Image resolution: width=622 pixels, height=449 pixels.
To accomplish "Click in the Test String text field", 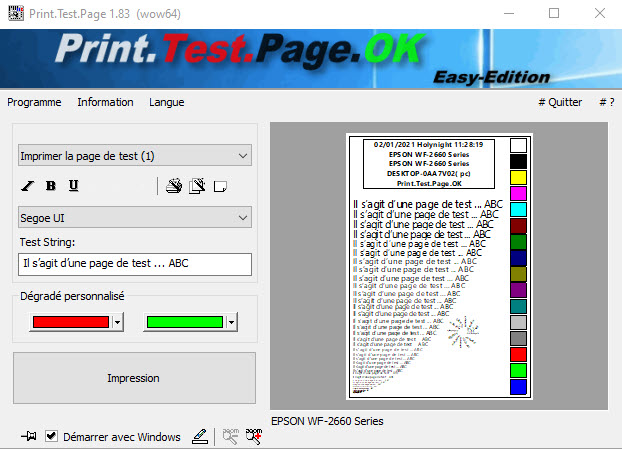I will pos(135,264).
